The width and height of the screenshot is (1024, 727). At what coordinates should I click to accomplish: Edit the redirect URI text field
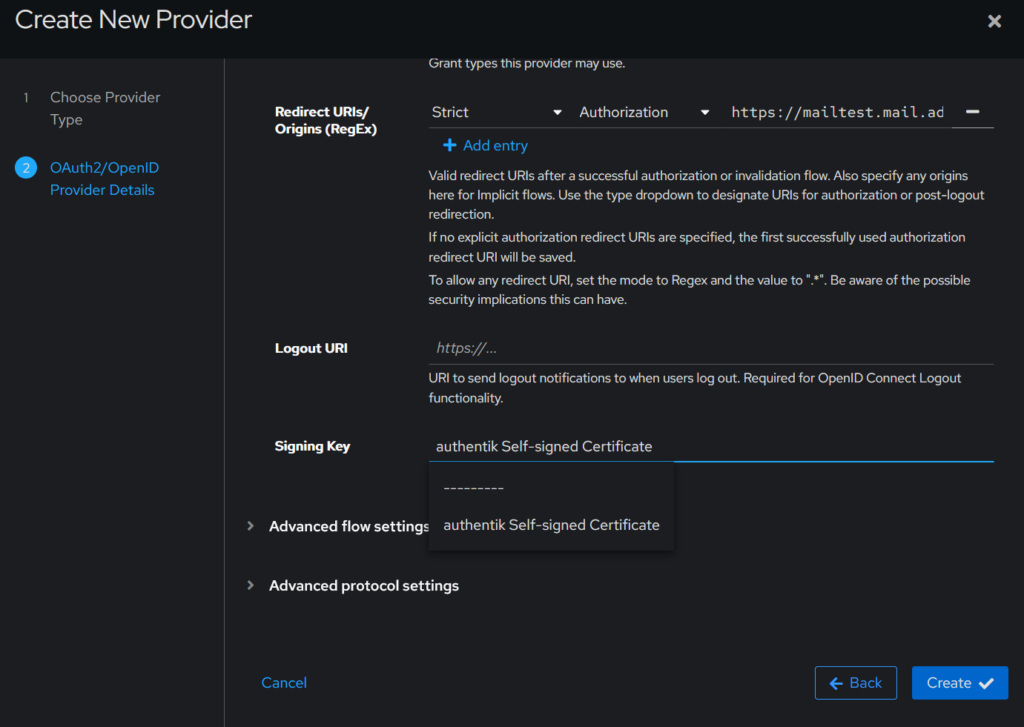click(837, 112)
